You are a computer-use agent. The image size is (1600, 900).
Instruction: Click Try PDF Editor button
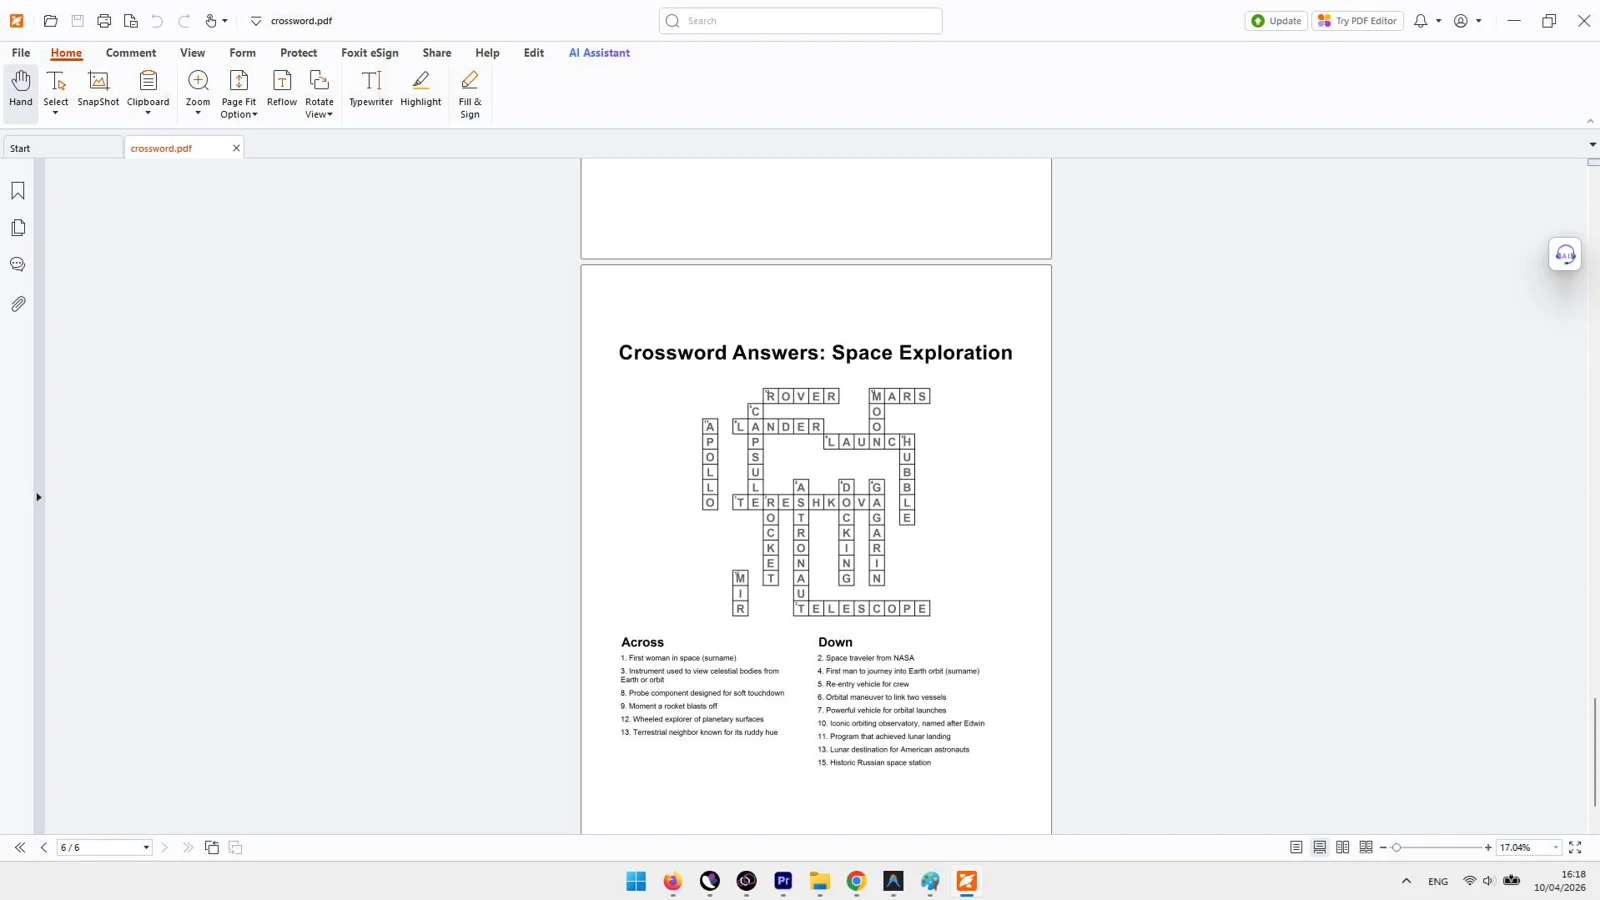click(x=1358, y=21)
